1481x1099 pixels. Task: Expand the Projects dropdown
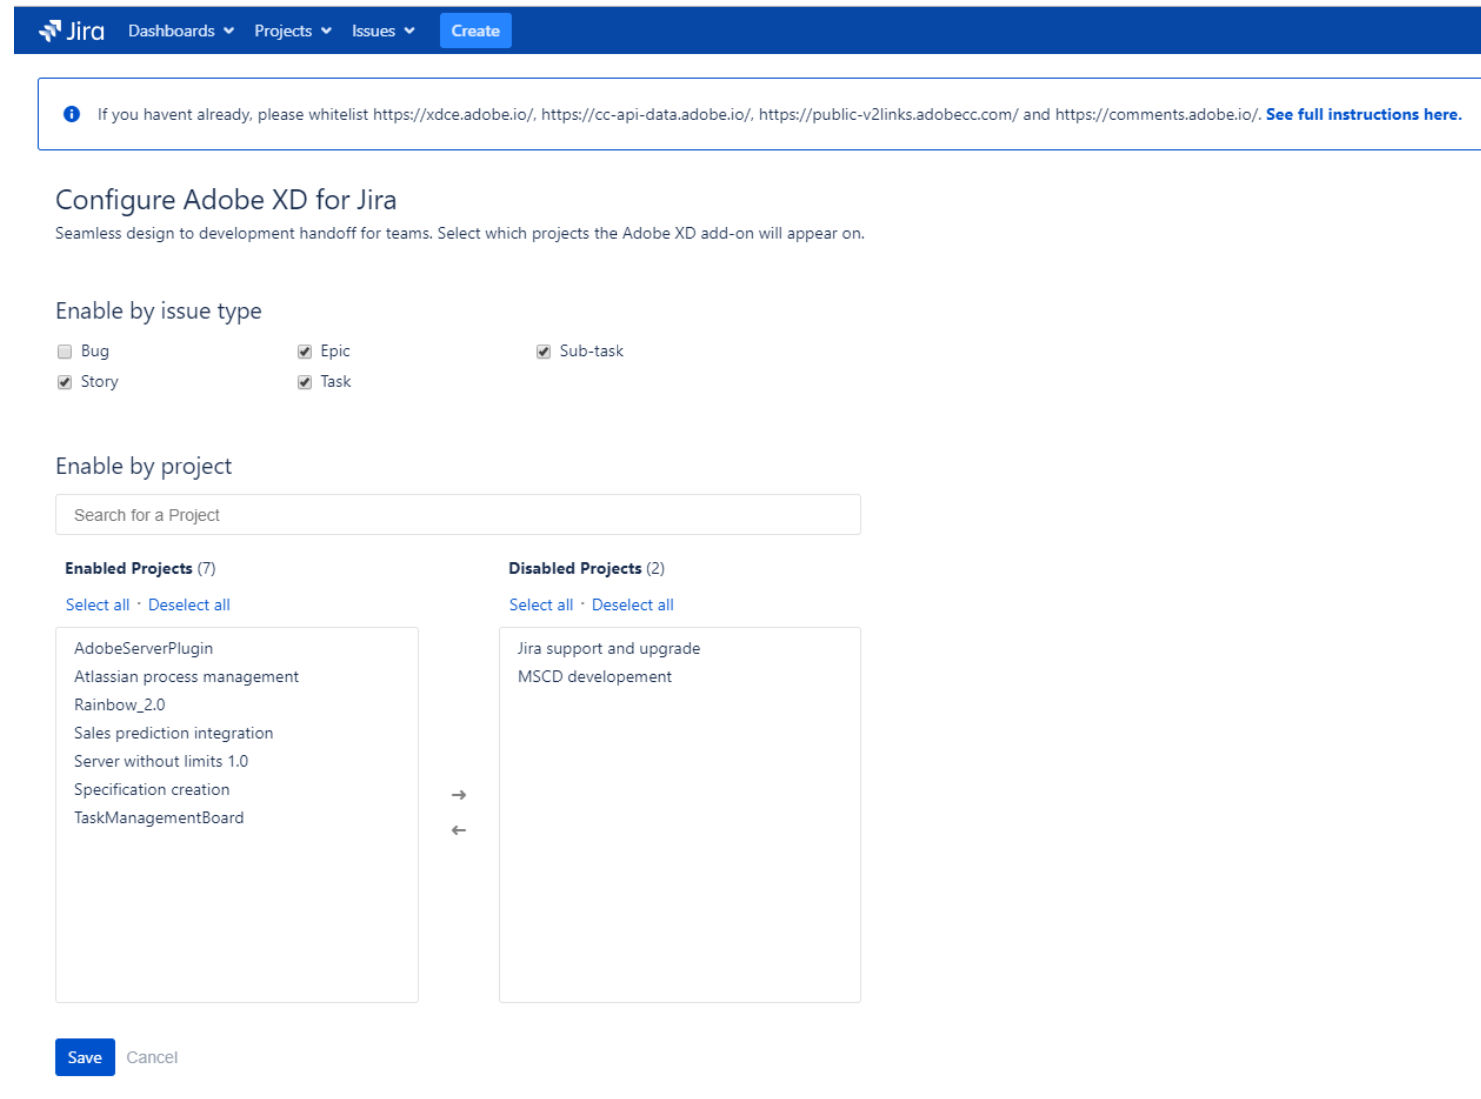pos(291,30)
